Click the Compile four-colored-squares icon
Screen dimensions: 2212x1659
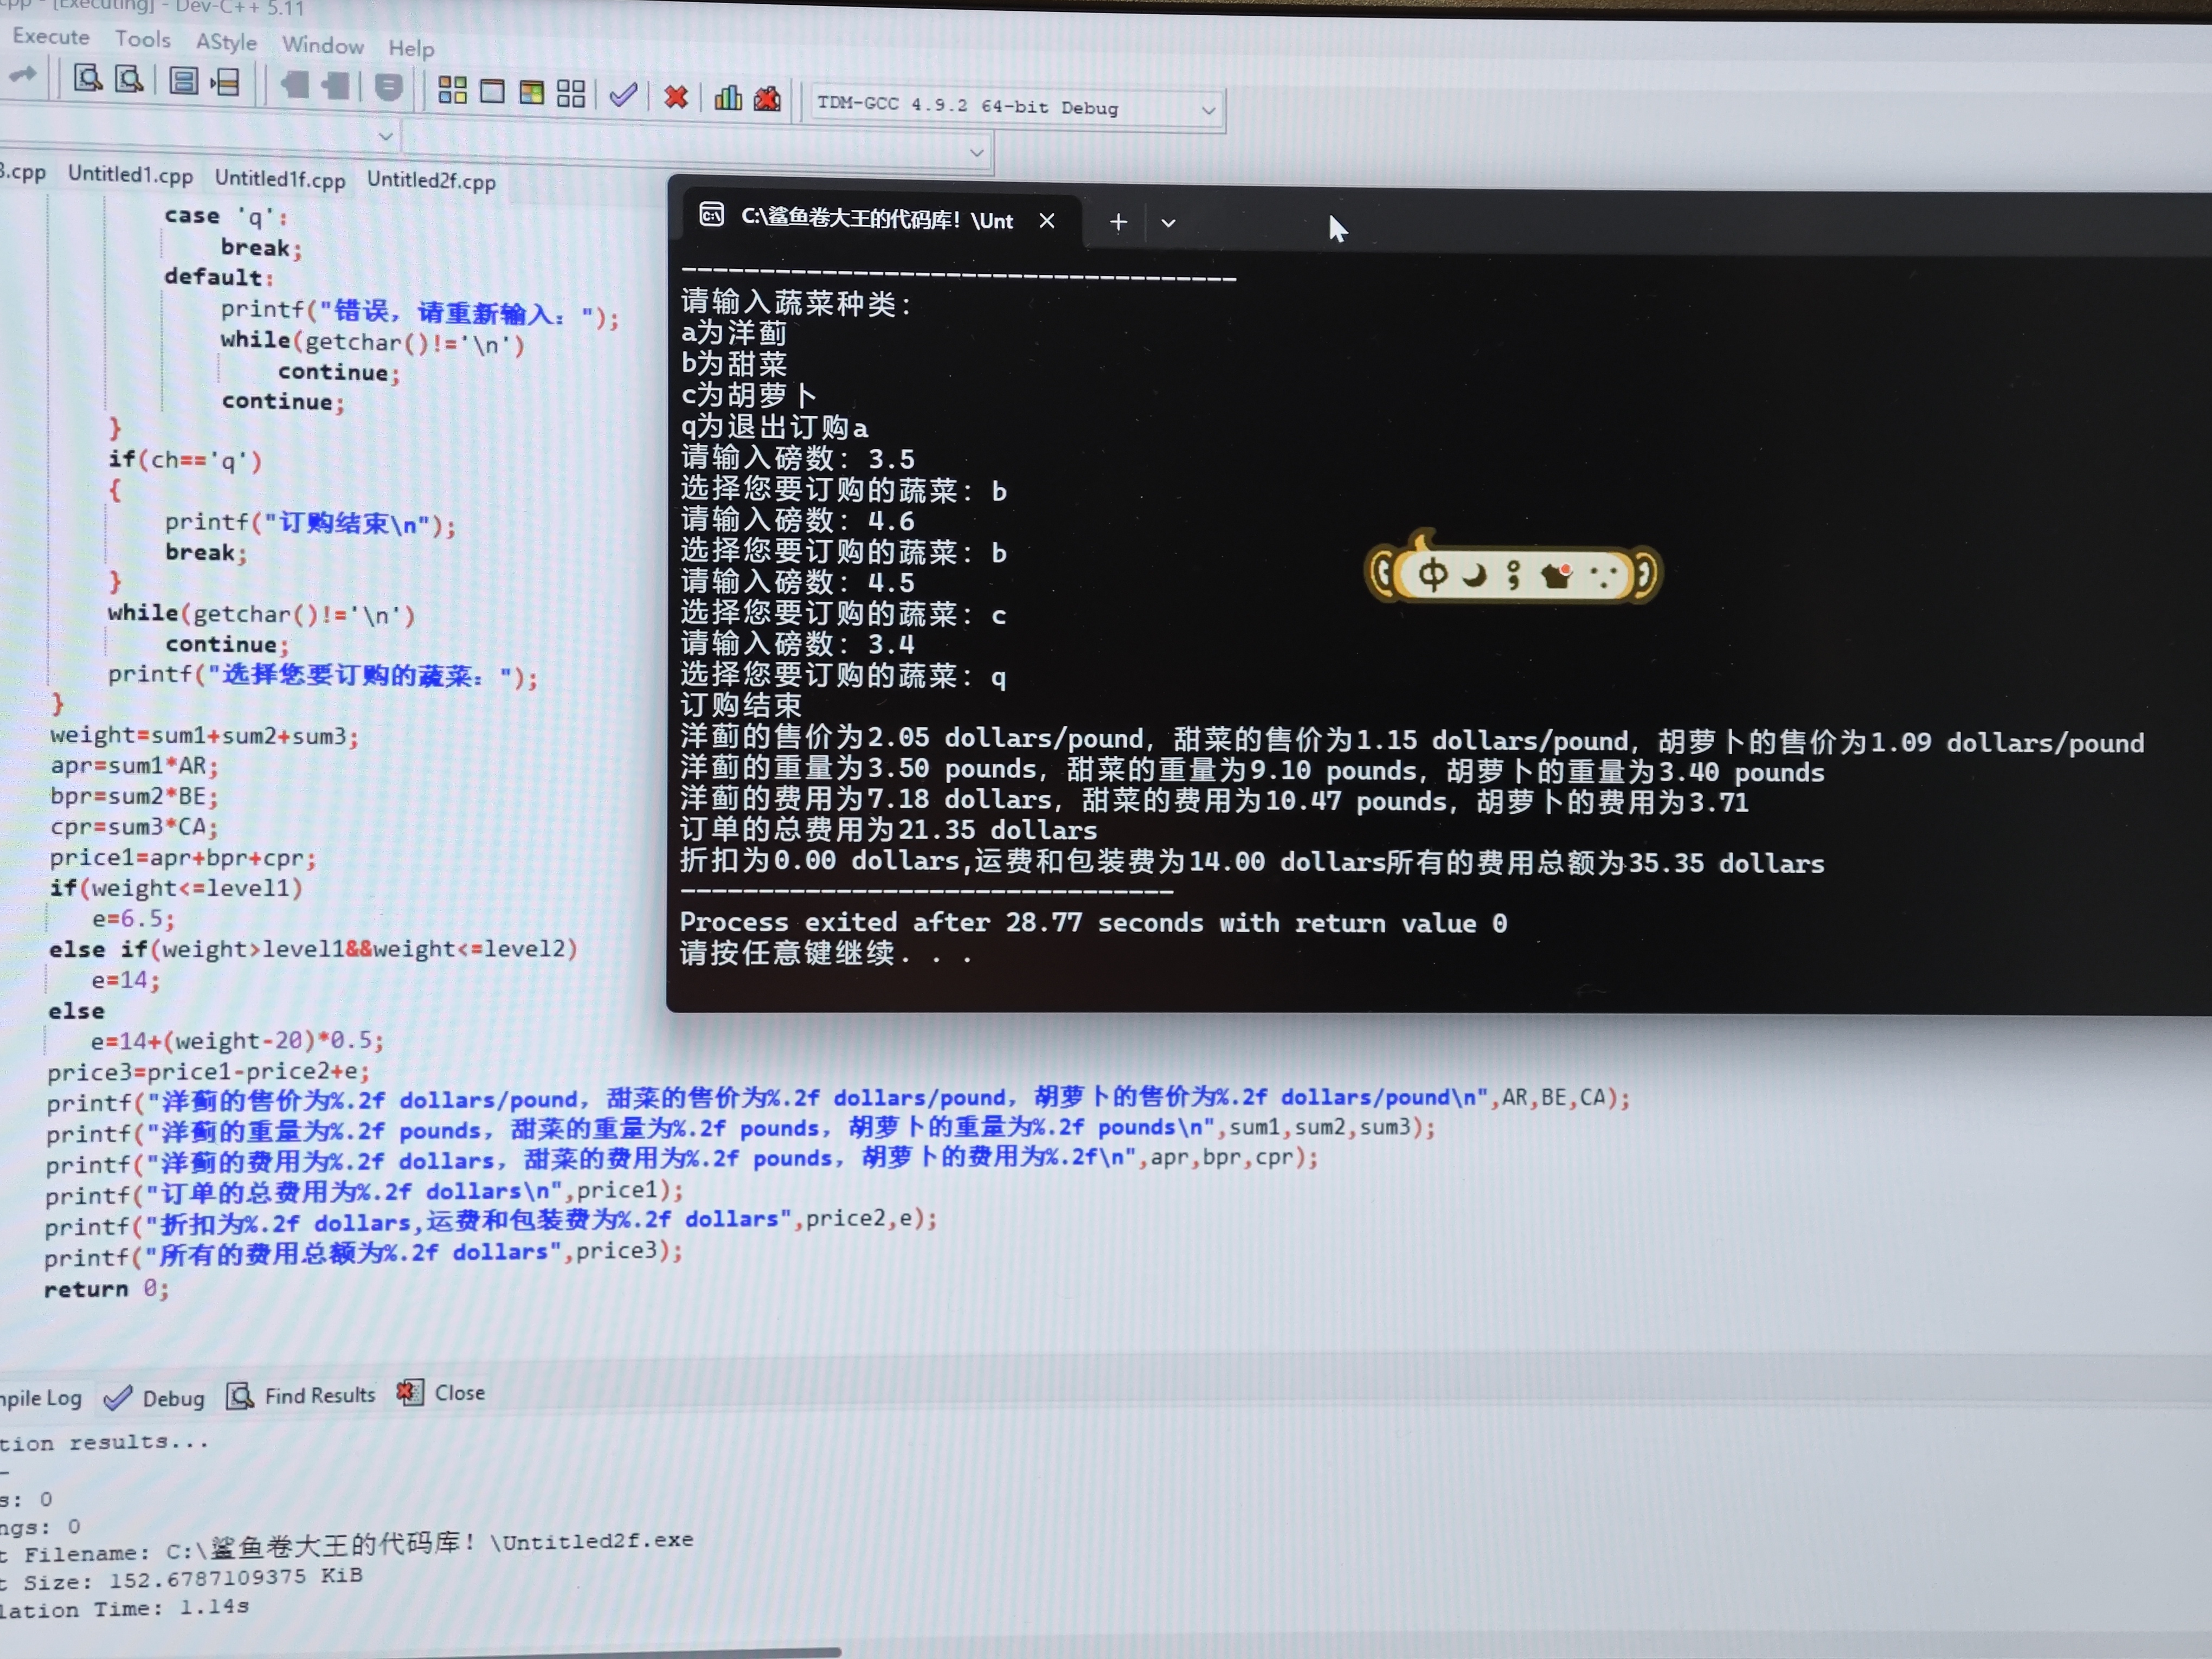452,91
